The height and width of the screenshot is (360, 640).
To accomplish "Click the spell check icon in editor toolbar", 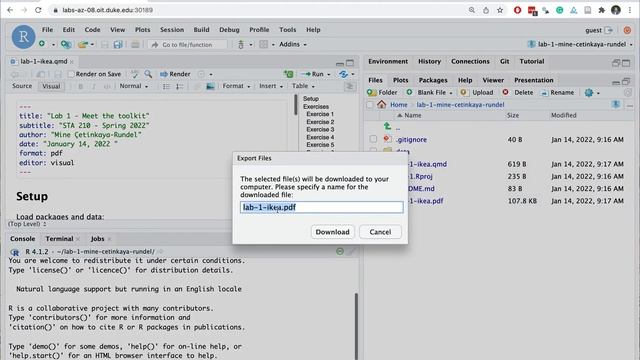I will (134, 74).
